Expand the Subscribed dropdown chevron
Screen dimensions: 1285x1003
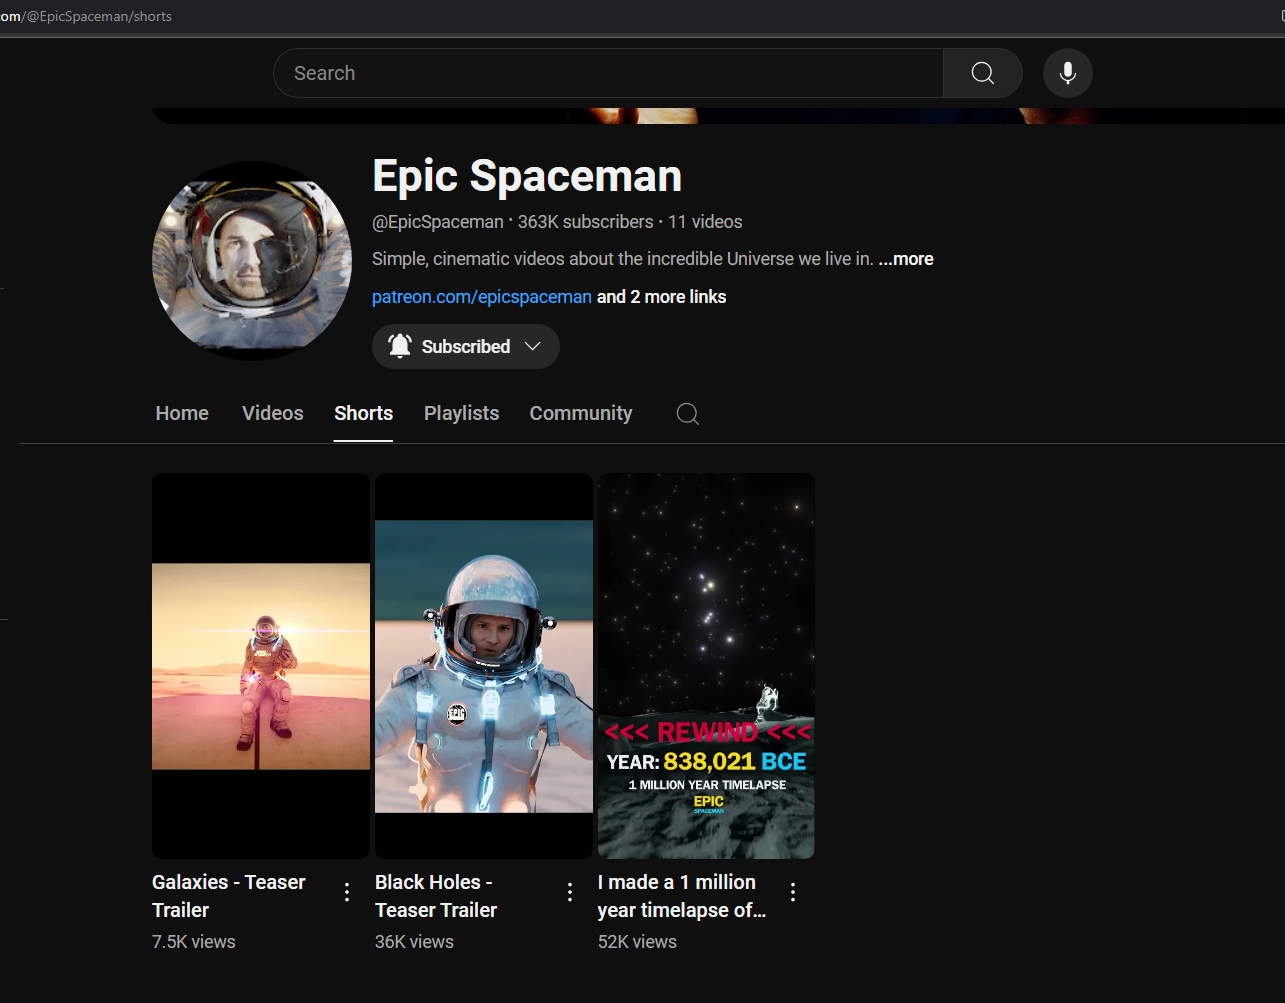pos(533,346)
